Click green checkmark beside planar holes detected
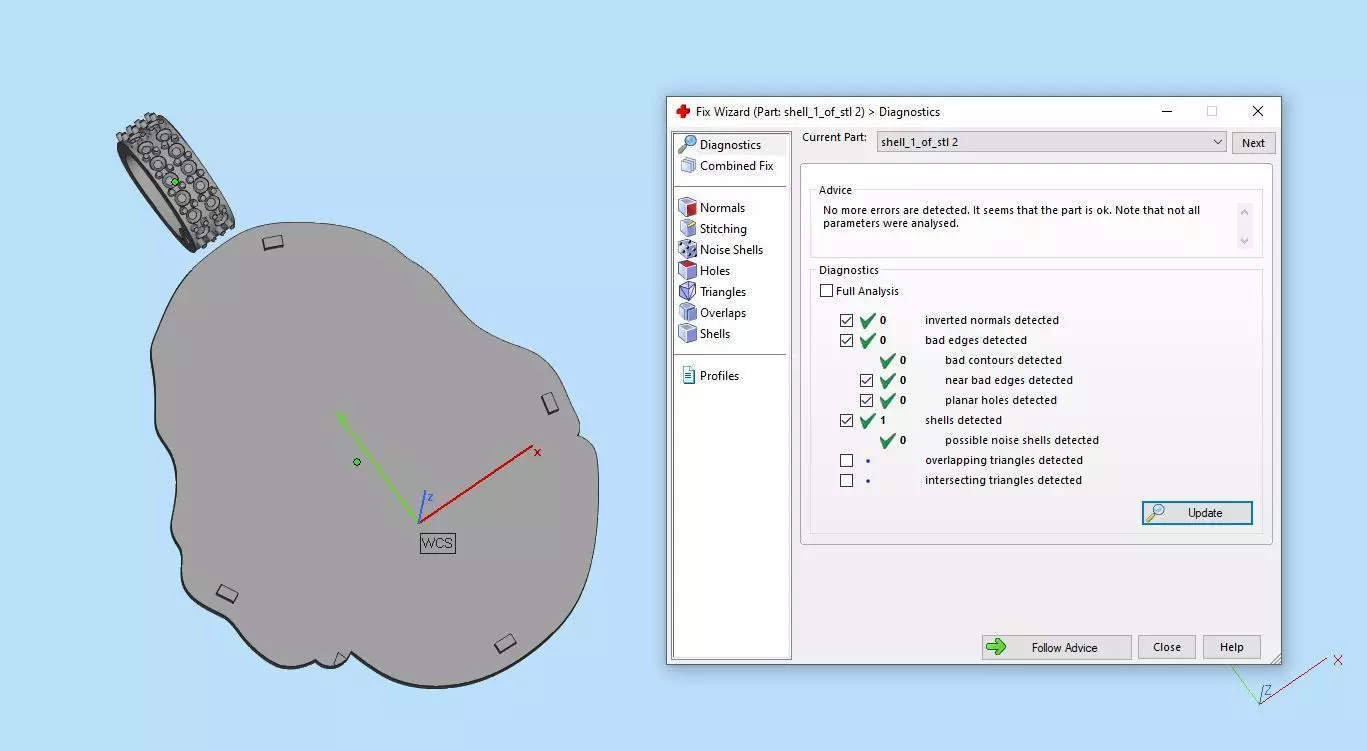The height and width of the screenshot is (751, 1367). pyautogui.click(x=887, y=400)
